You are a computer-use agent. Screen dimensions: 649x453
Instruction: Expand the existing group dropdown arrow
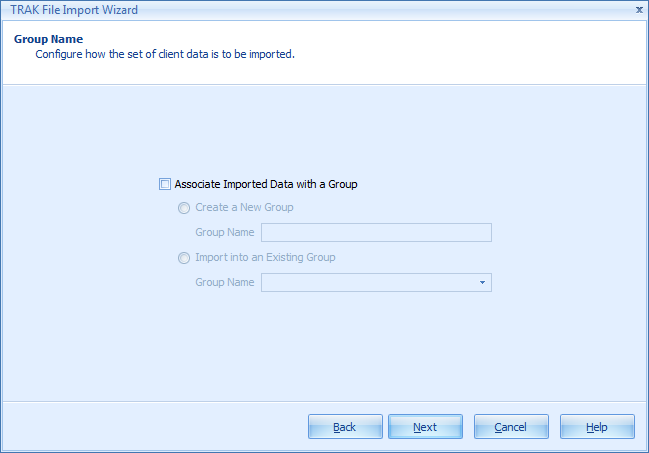482,283
